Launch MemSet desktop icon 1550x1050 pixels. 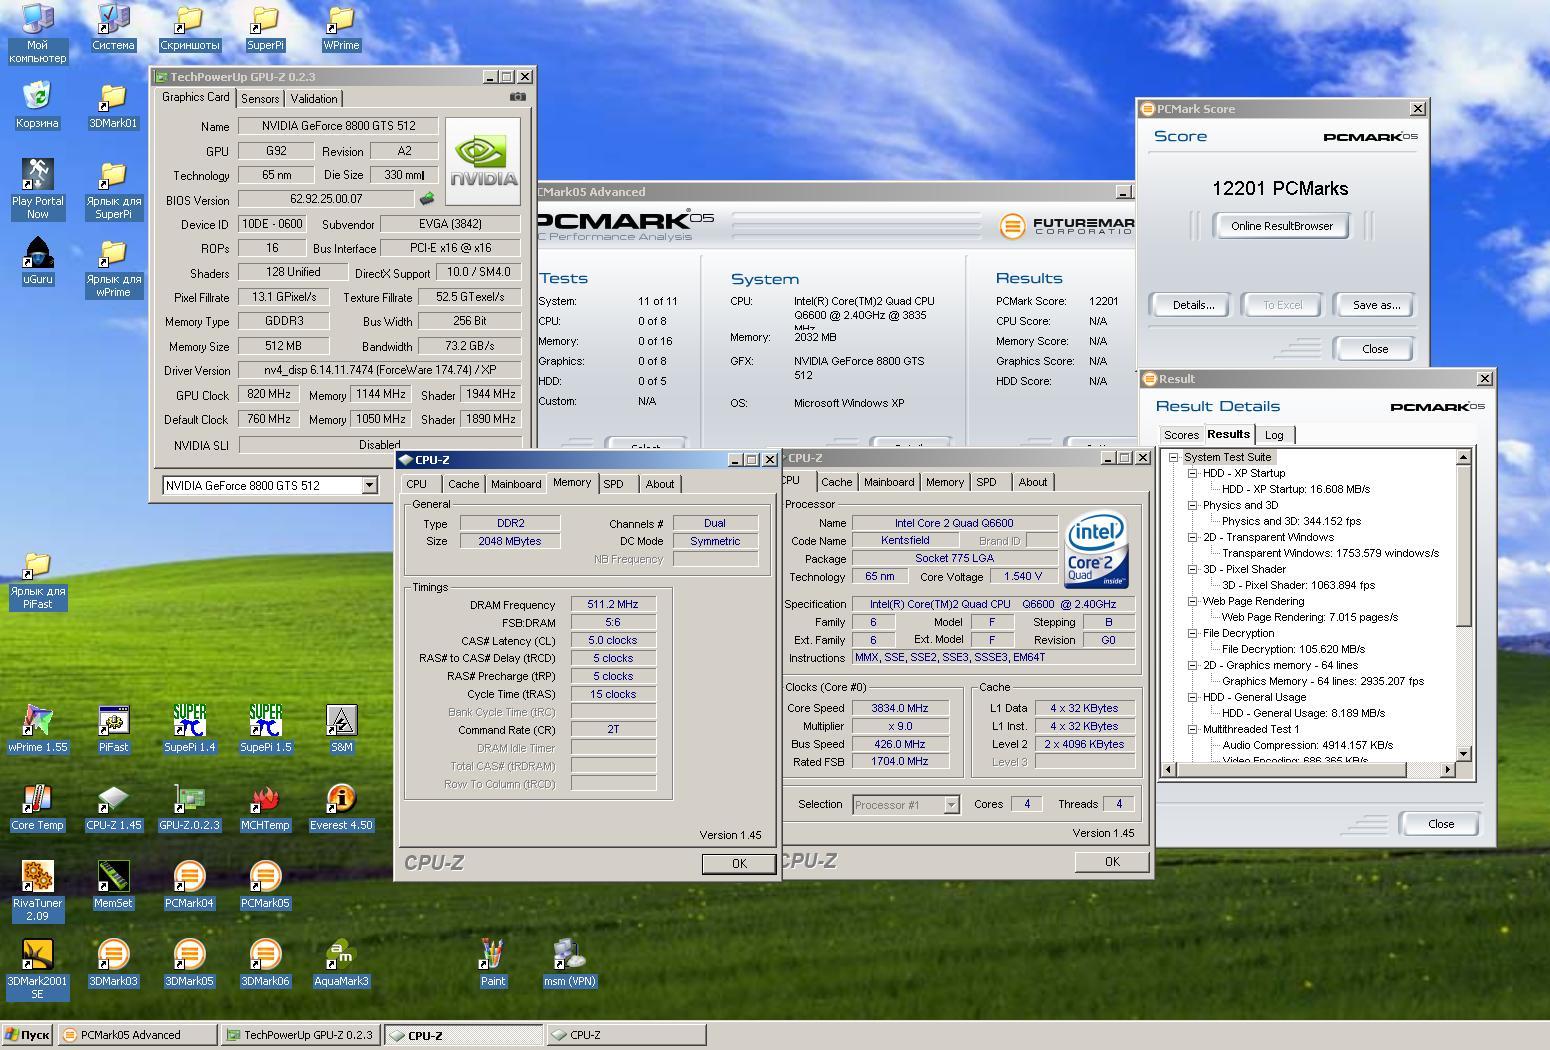point(113,885)
